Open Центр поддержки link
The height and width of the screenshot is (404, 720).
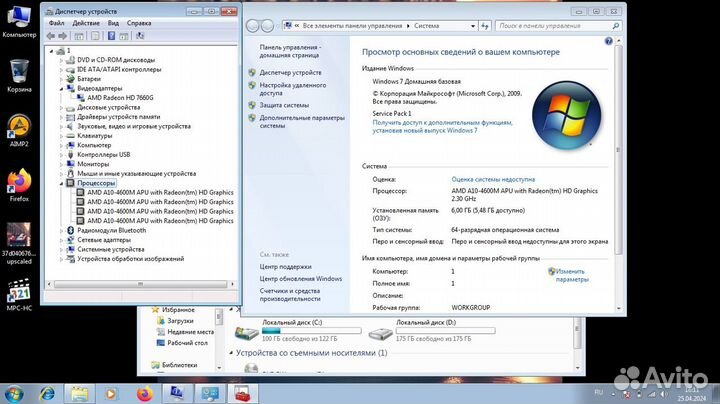pos(285,267)
